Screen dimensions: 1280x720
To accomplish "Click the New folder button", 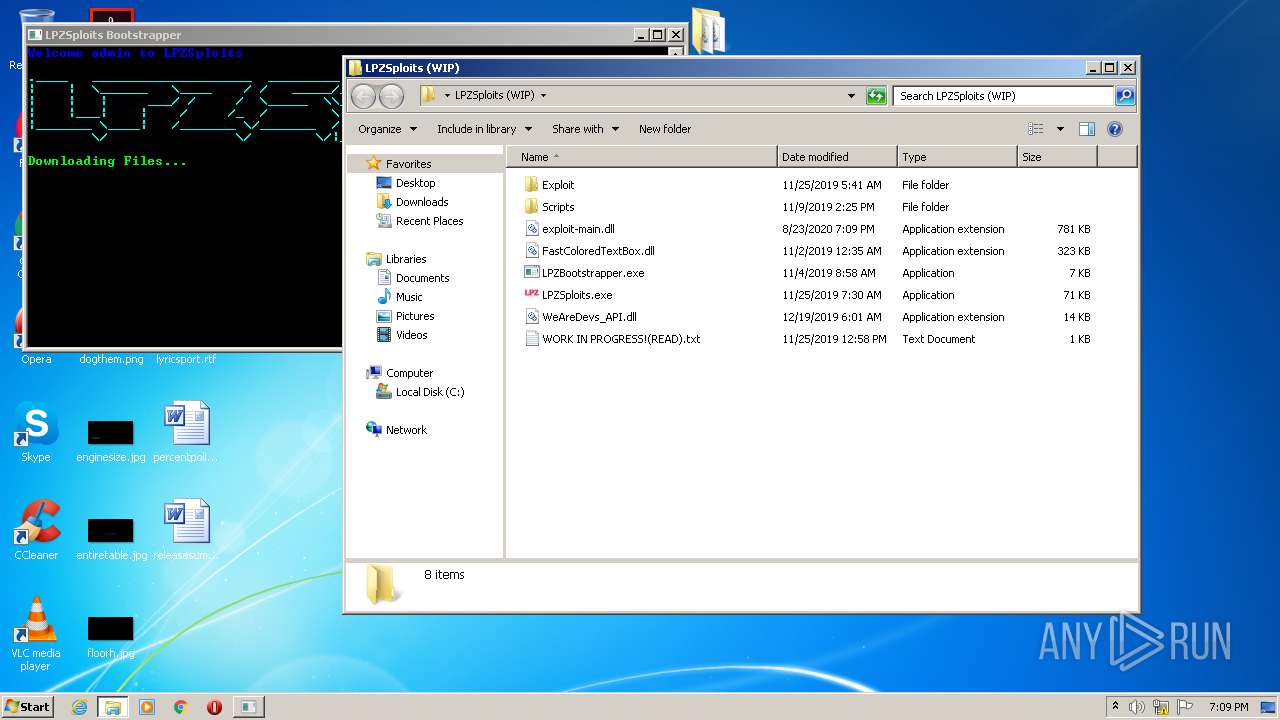I will (665, 129).
